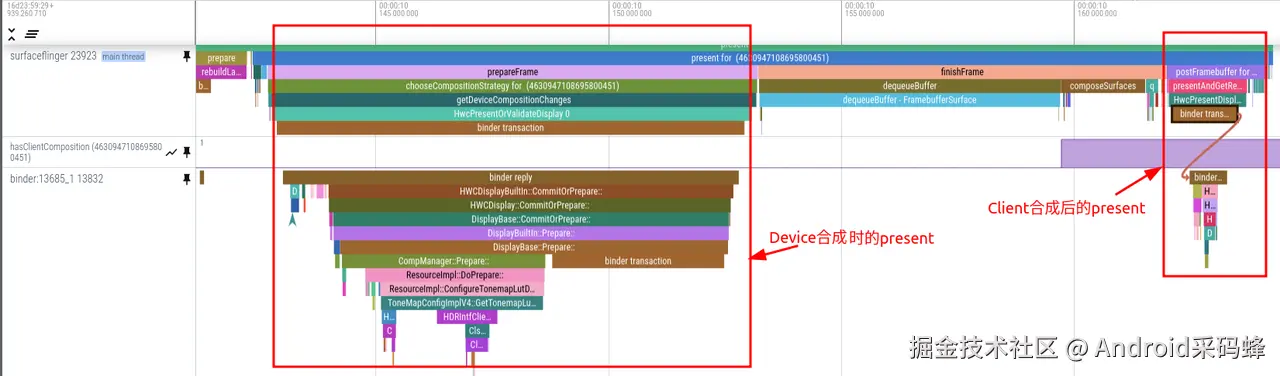The image size is (1280, 376).
Task: Select the 'dequeueBuffer - FramebufferSurface' slice
Action: tap(909, 100)
